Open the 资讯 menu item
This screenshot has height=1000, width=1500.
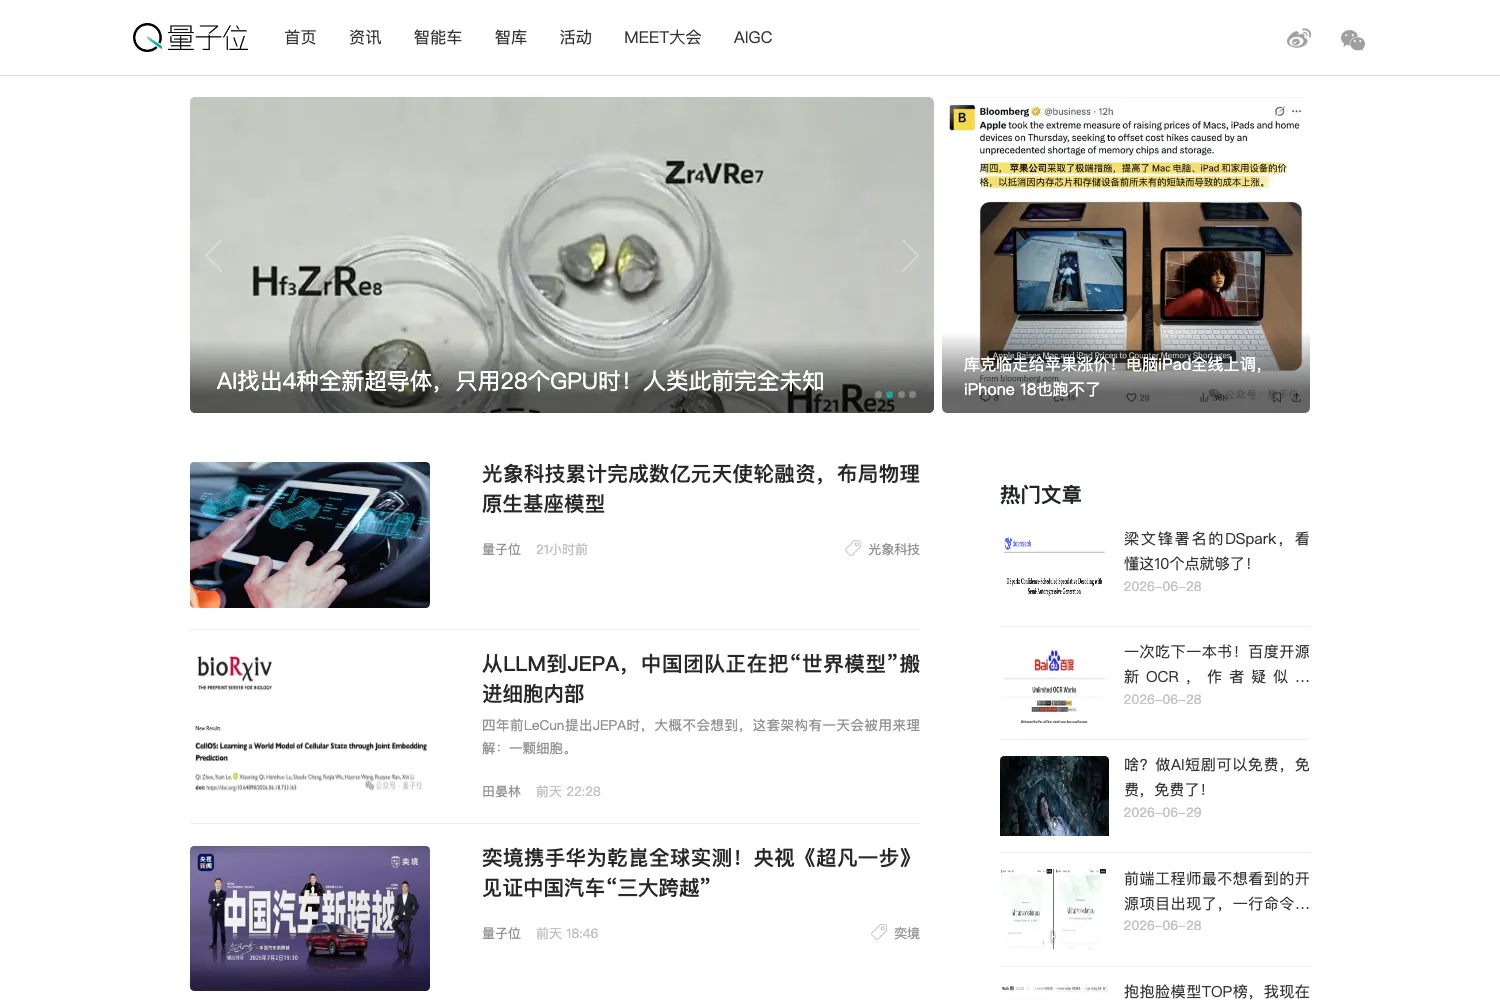click(365, 38)
